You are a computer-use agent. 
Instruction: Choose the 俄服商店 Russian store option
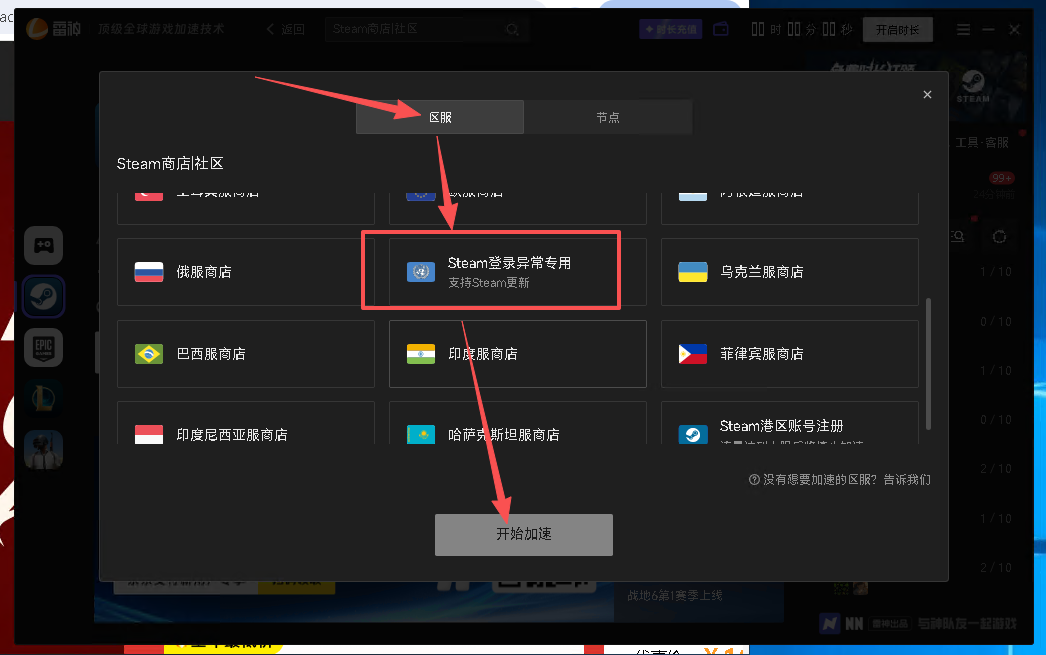[246, 272]
